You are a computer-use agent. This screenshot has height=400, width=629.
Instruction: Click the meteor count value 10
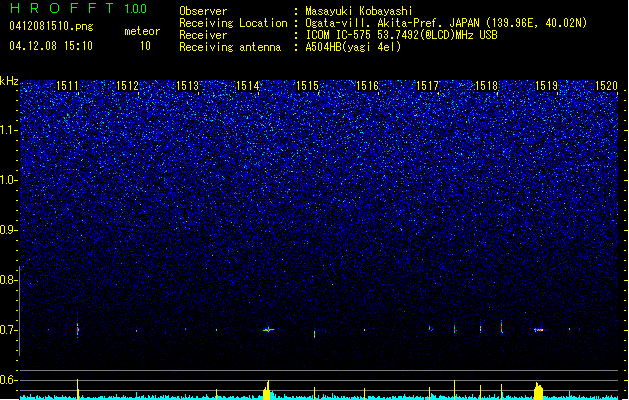(145, 46)
